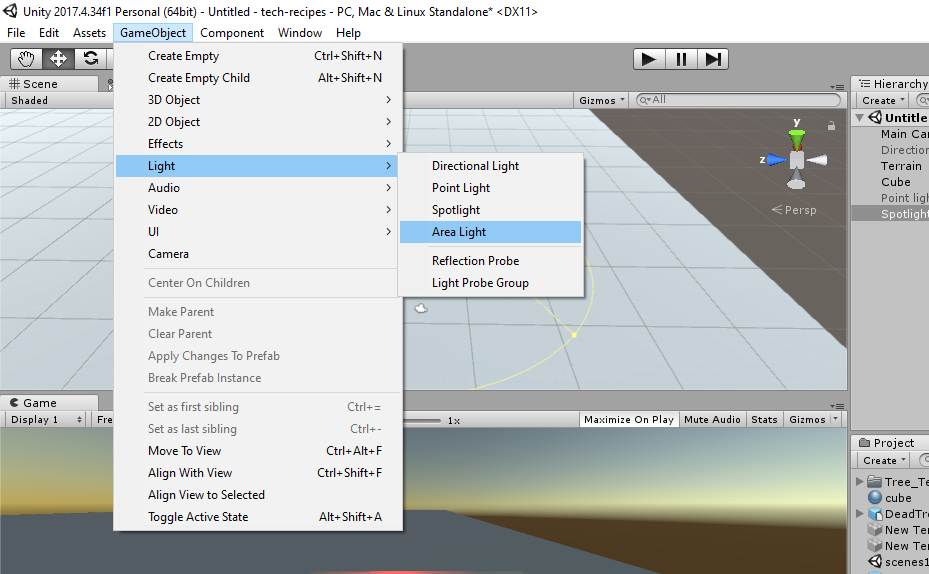Start Play mode
Viewport: 929px width, 574px height.
[x=649, y=59]
